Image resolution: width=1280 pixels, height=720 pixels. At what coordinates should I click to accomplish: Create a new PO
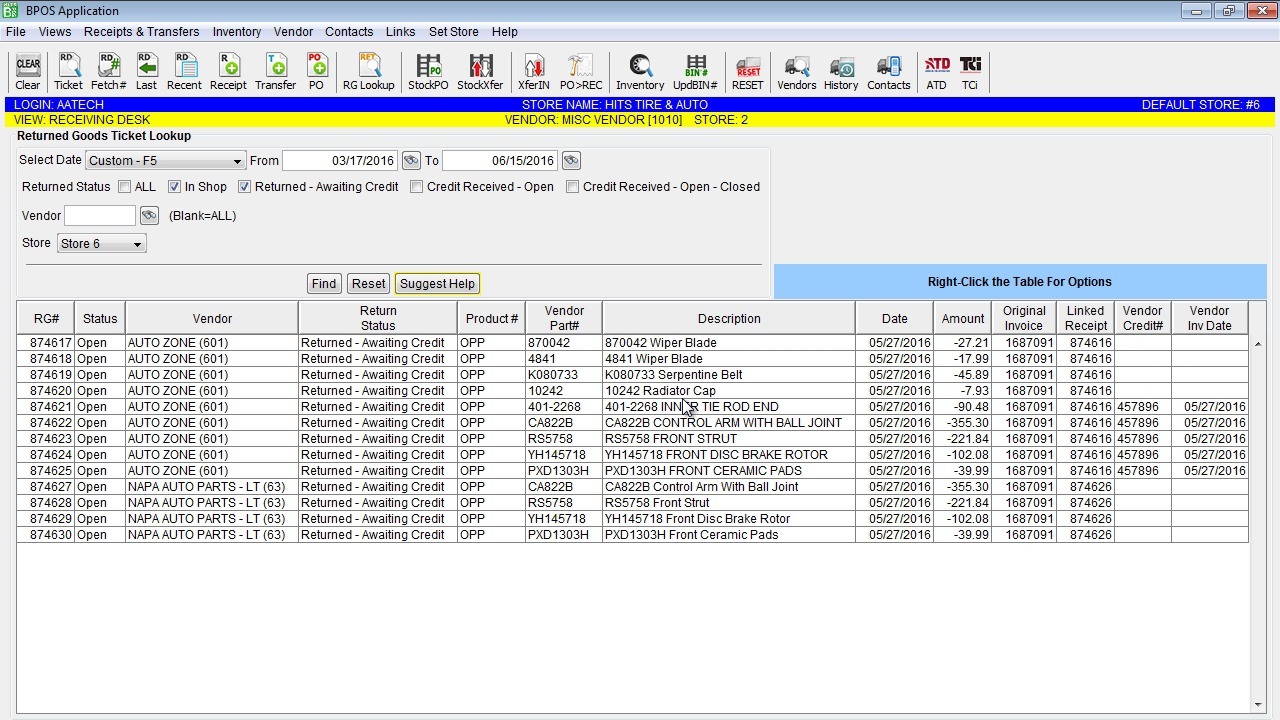tap(316, 72)
